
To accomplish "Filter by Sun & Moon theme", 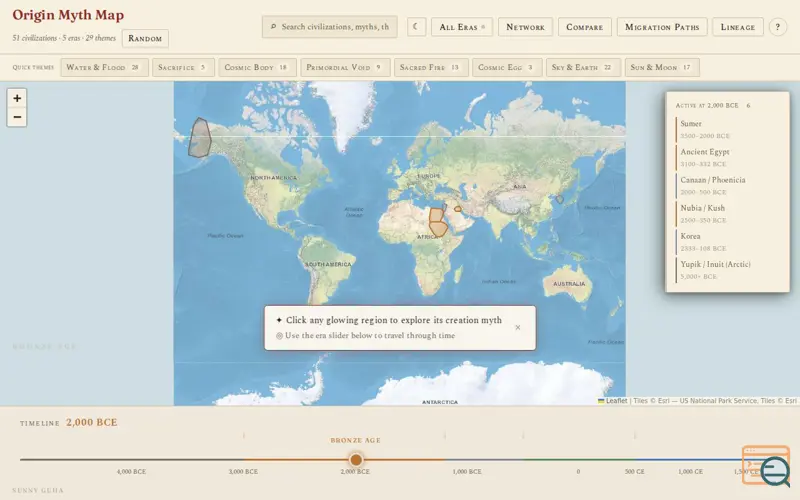I will tap(662, 67).
